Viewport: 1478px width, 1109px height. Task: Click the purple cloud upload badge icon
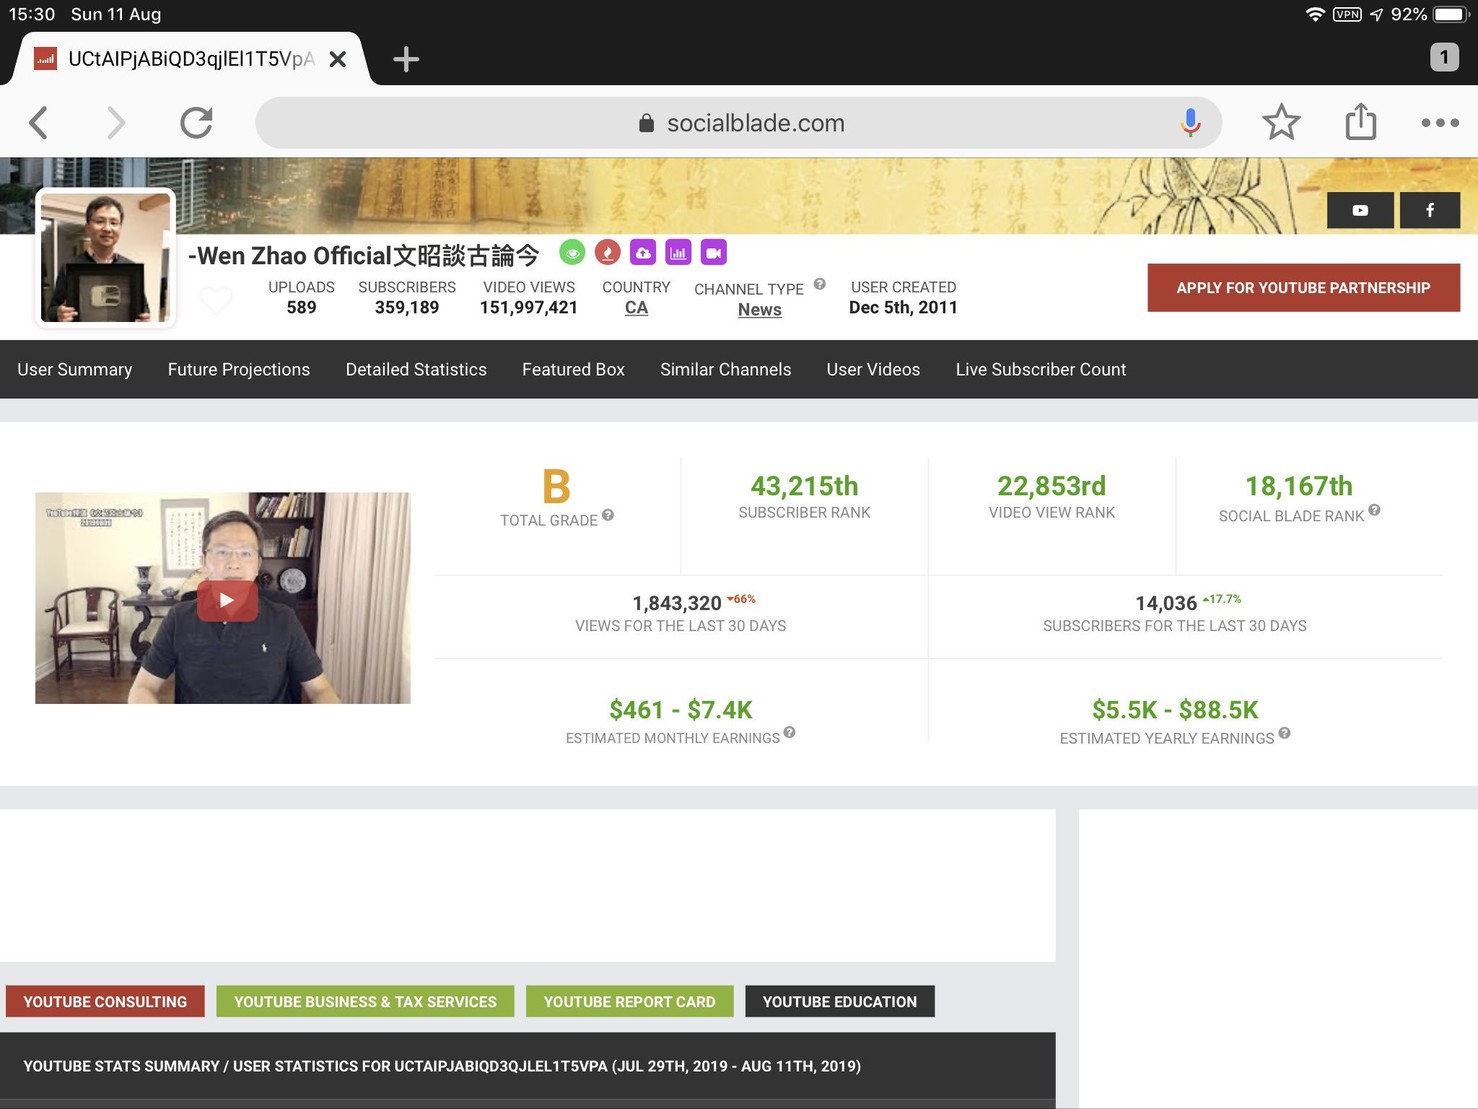click(643, 253)
